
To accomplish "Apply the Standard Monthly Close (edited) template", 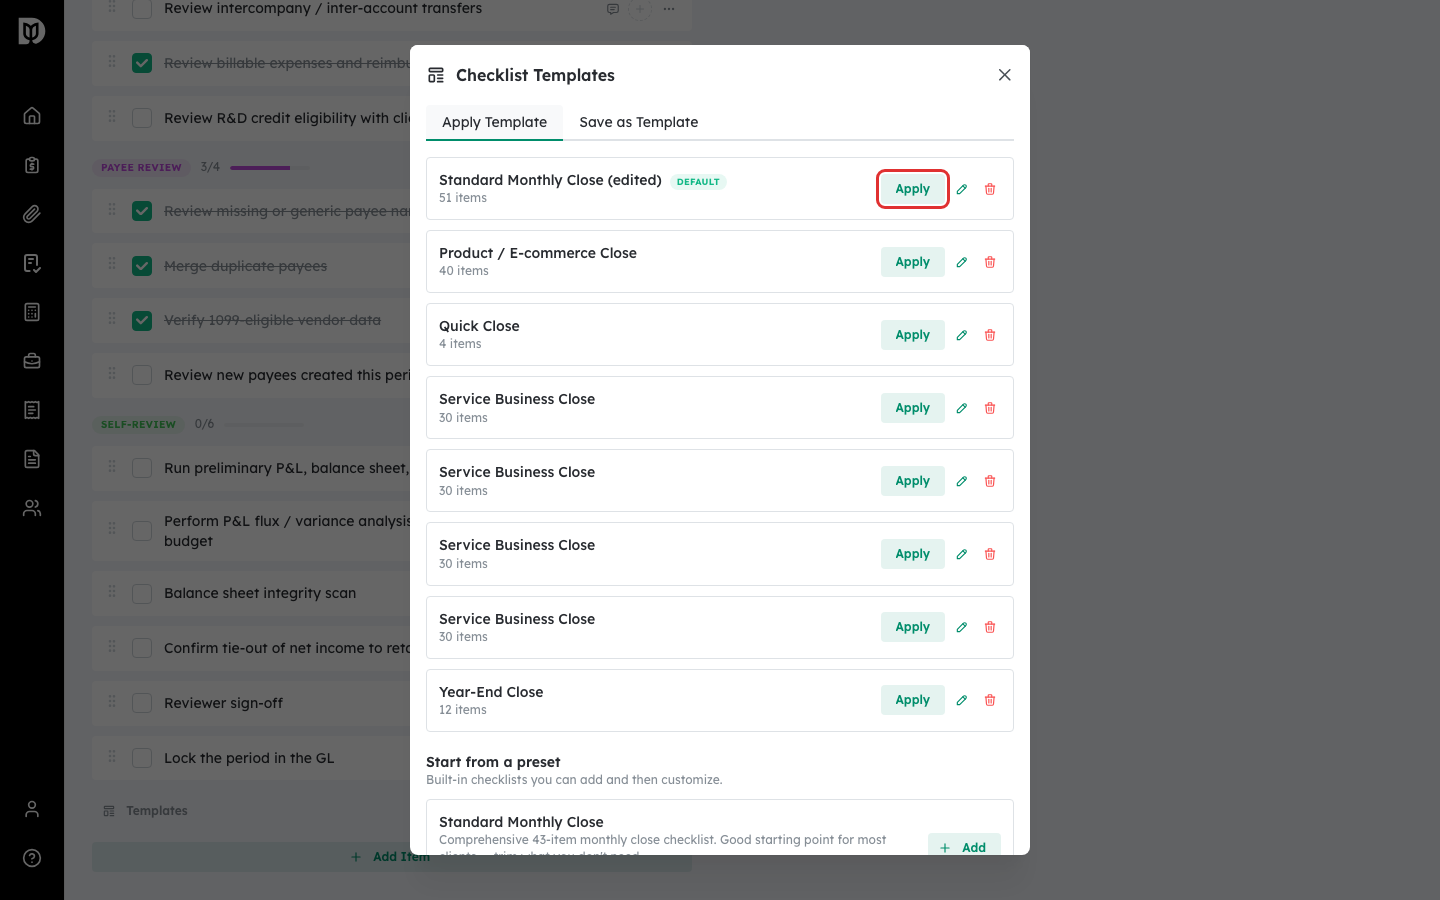I will (x=912, y=189).
